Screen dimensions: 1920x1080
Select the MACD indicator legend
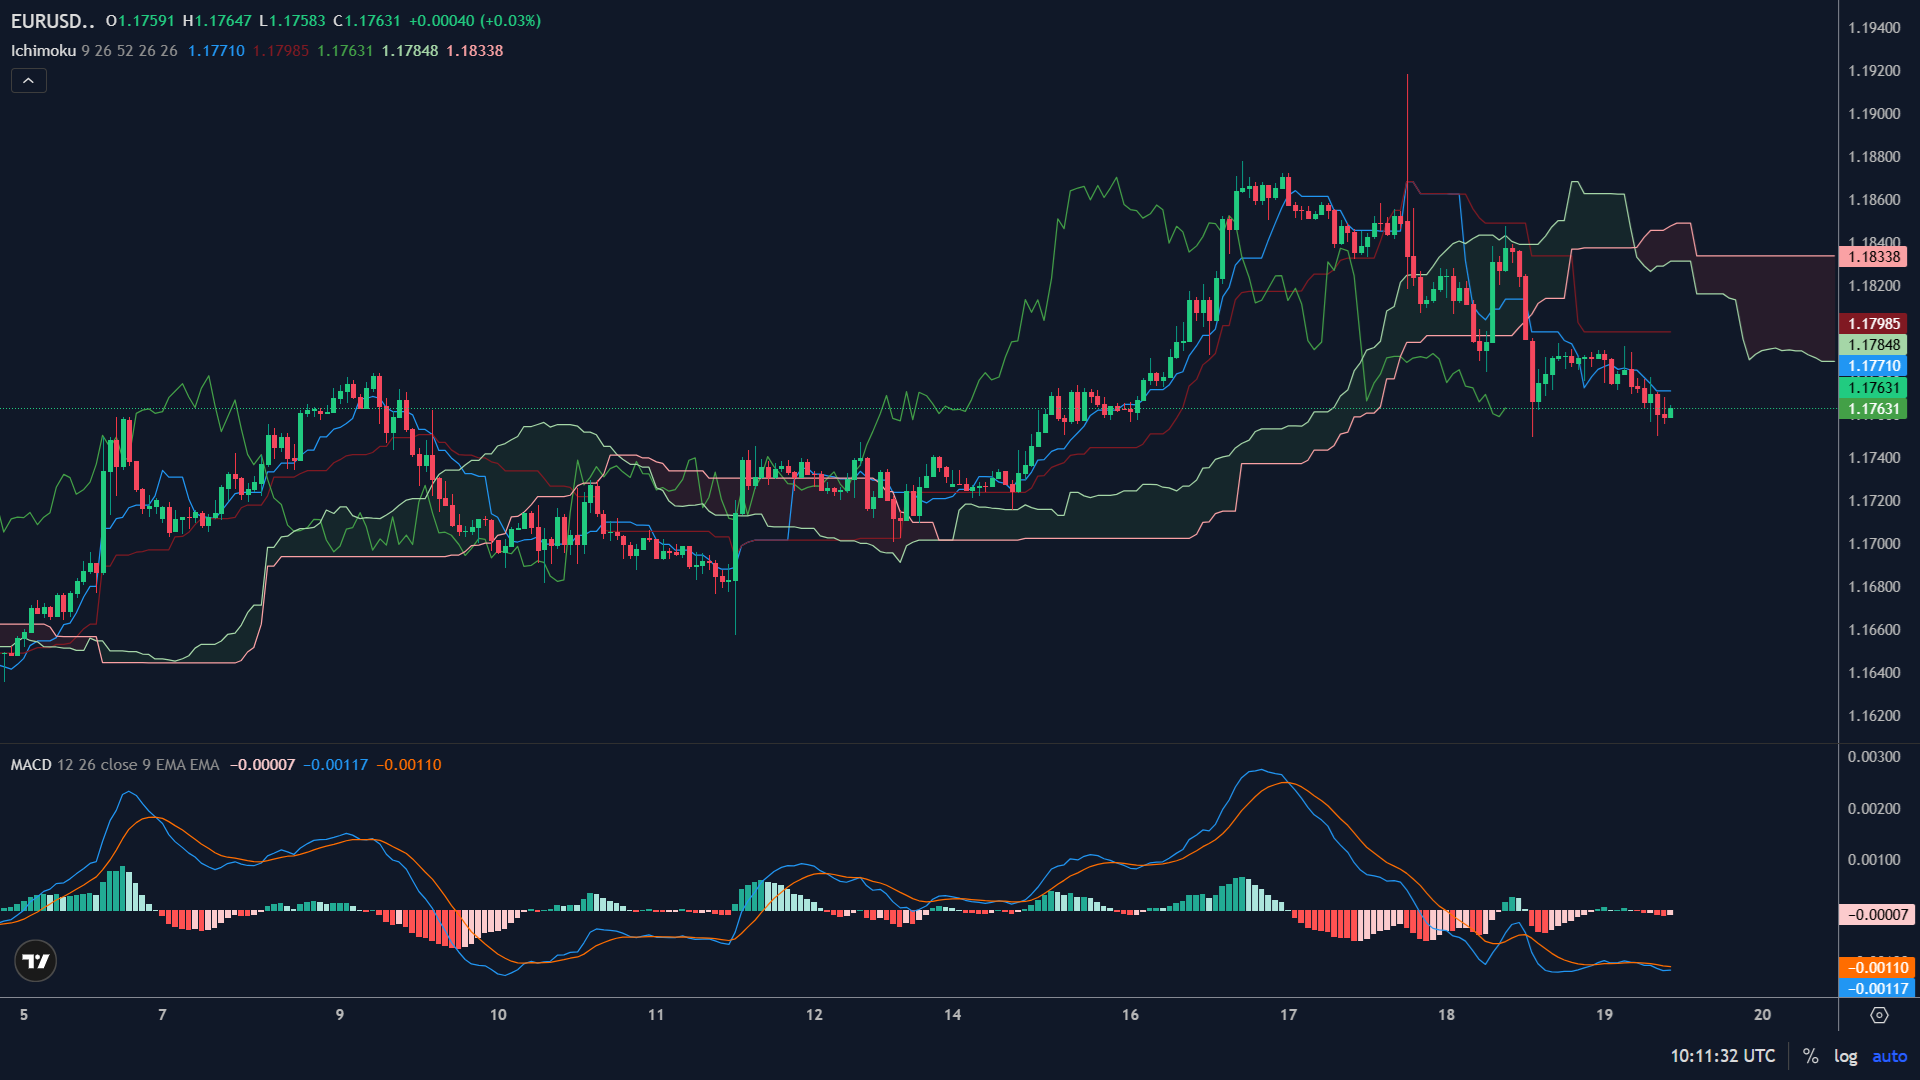tap(31, 765)
